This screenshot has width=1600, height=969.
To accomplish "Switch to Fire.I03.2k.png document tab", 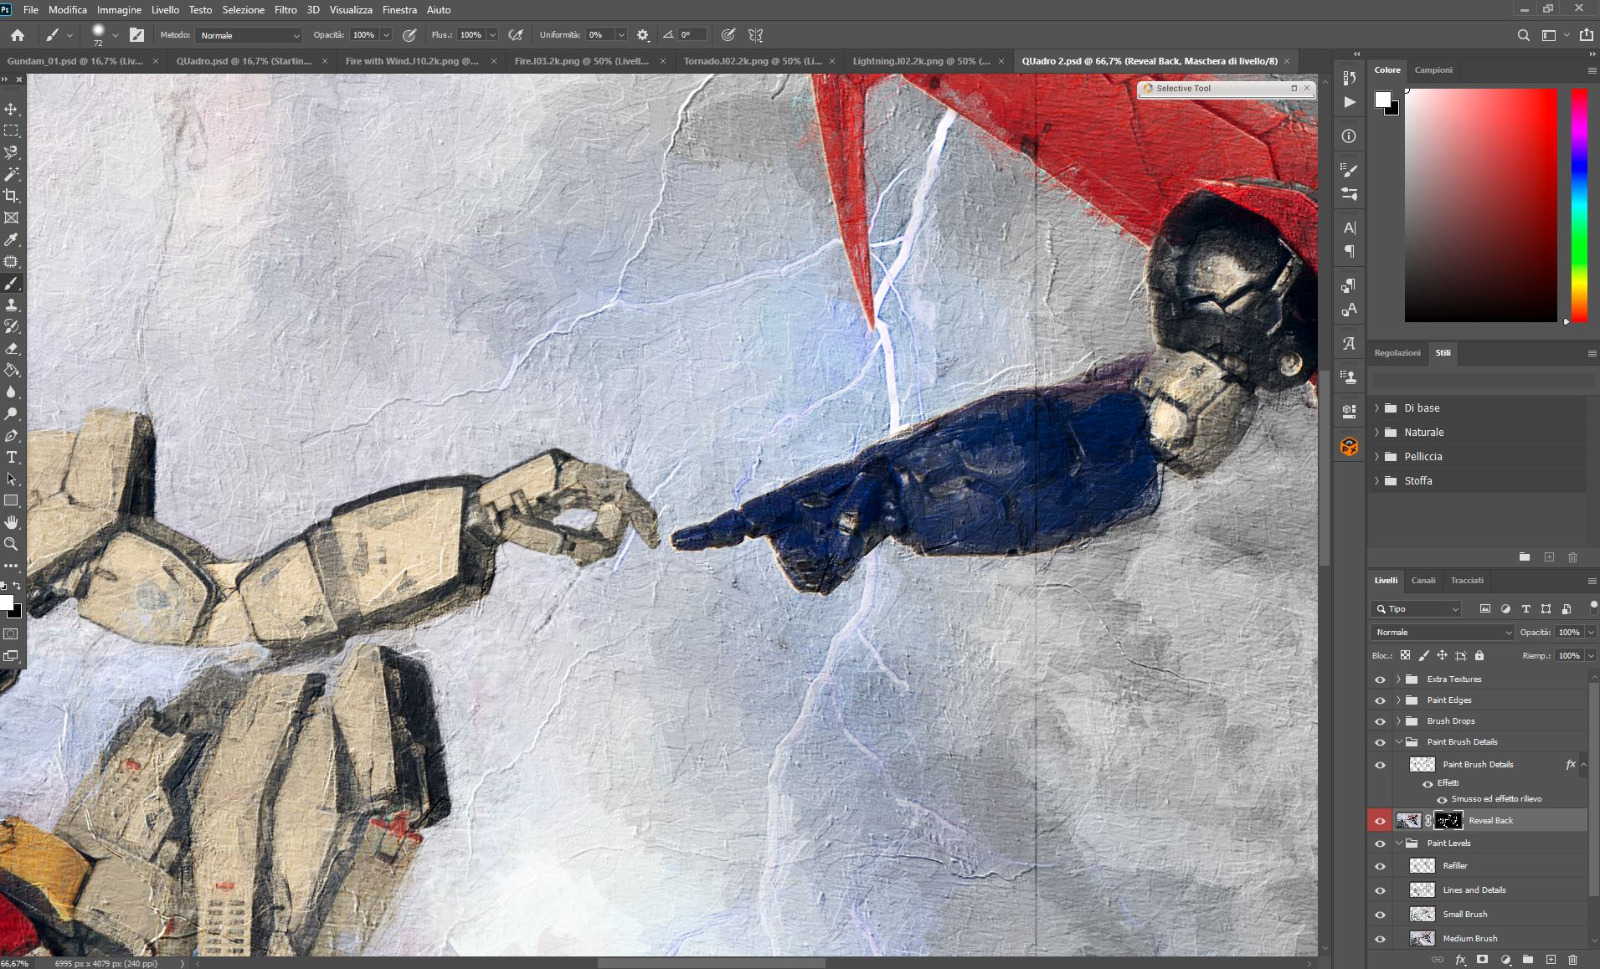I will [580, 61].
